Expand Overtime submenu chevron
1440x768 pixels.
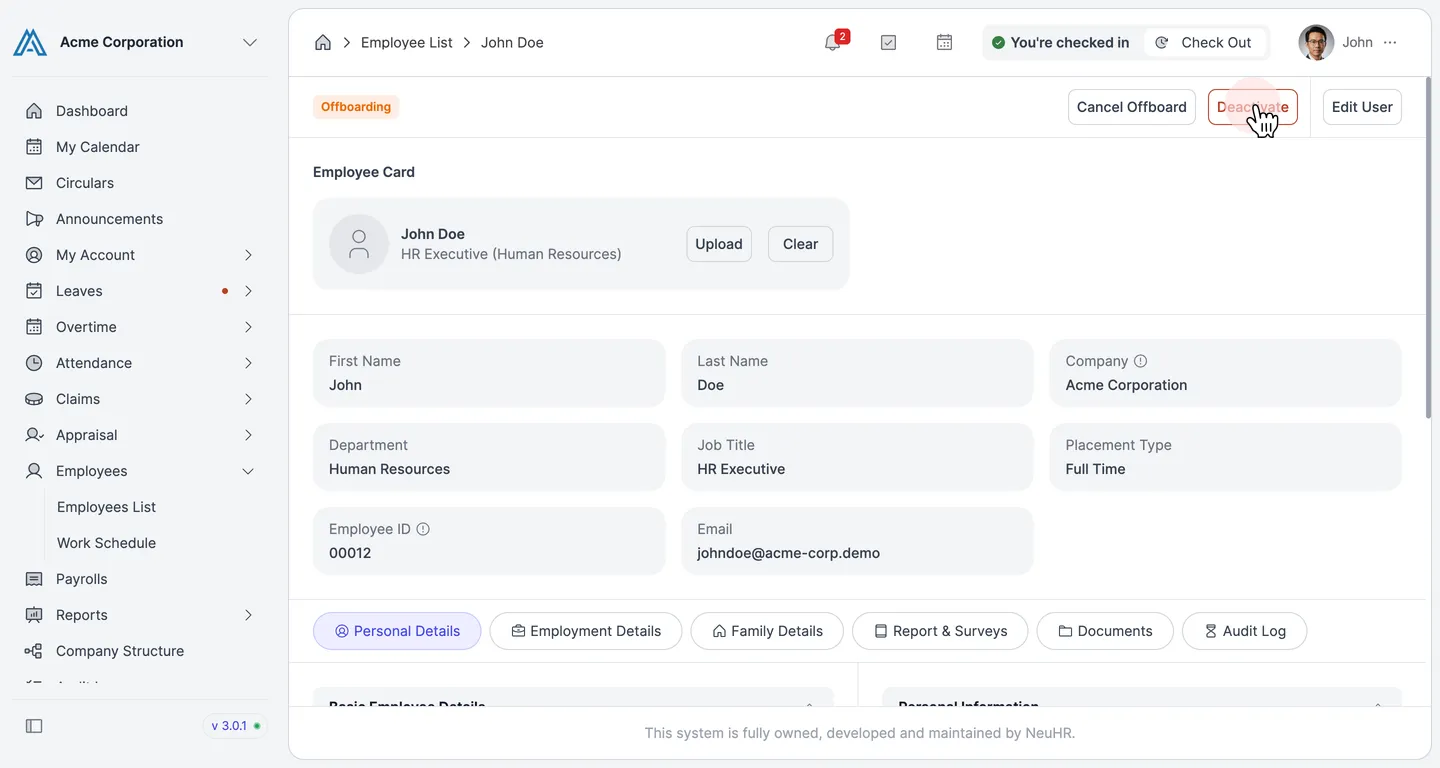248,327
